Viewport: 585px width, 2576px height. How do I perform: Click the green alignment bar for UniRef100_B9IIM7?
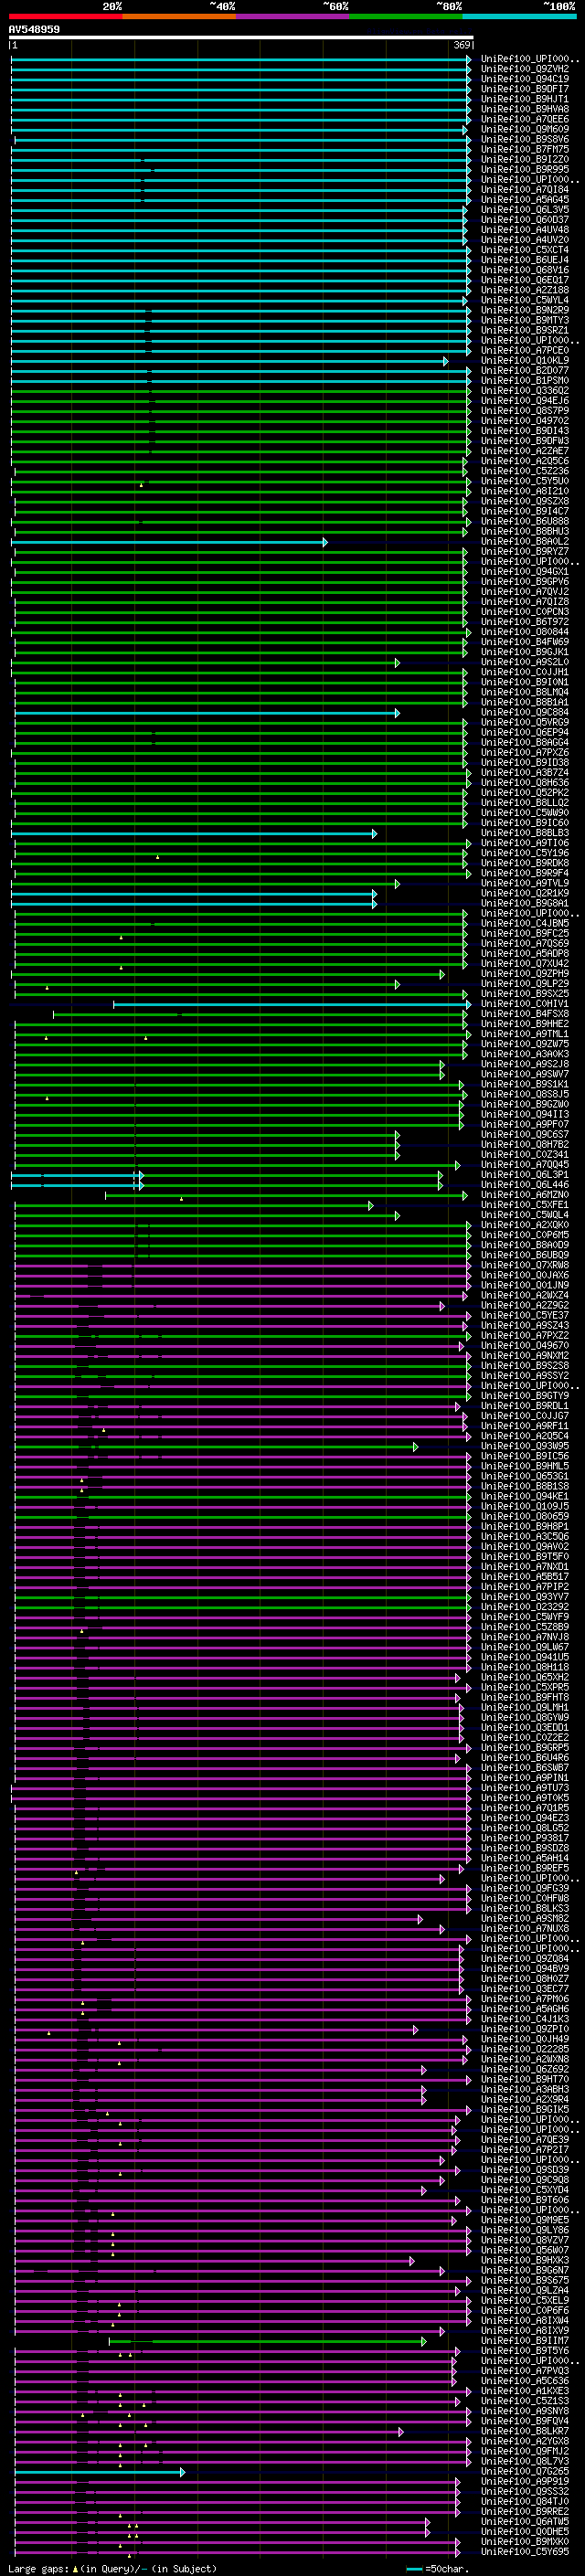(x=267, y=2341)
